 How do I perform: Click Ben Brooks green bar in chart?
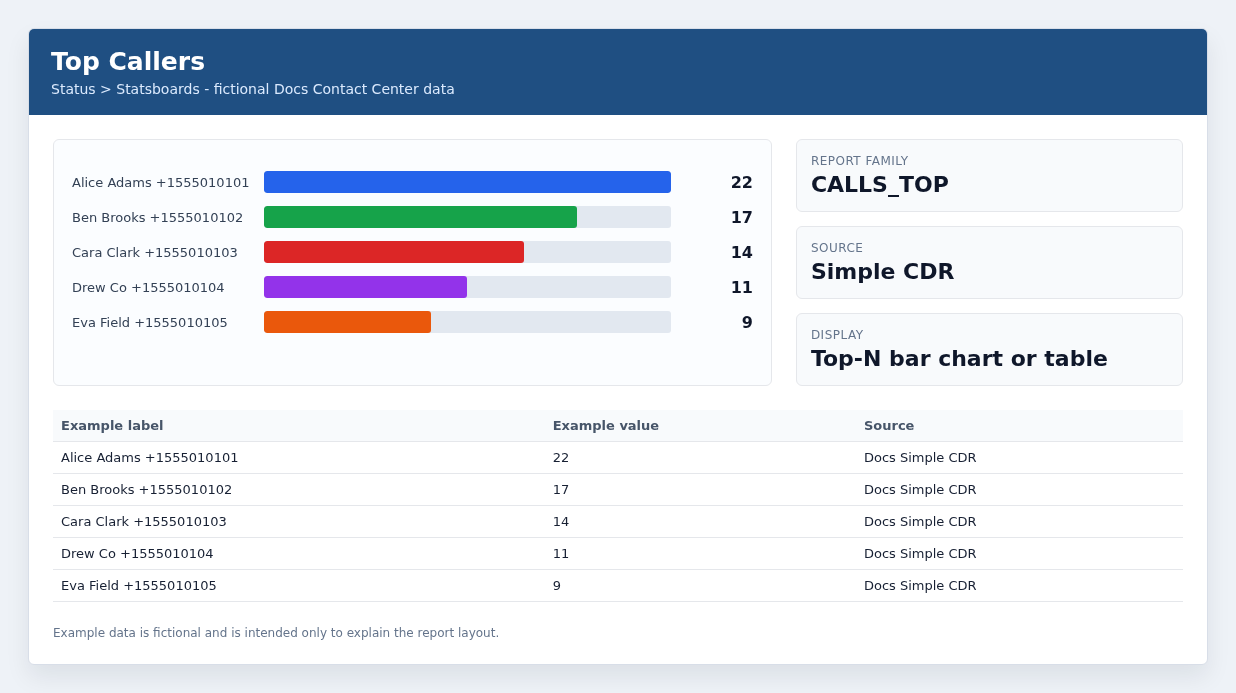tap(420, 217)
